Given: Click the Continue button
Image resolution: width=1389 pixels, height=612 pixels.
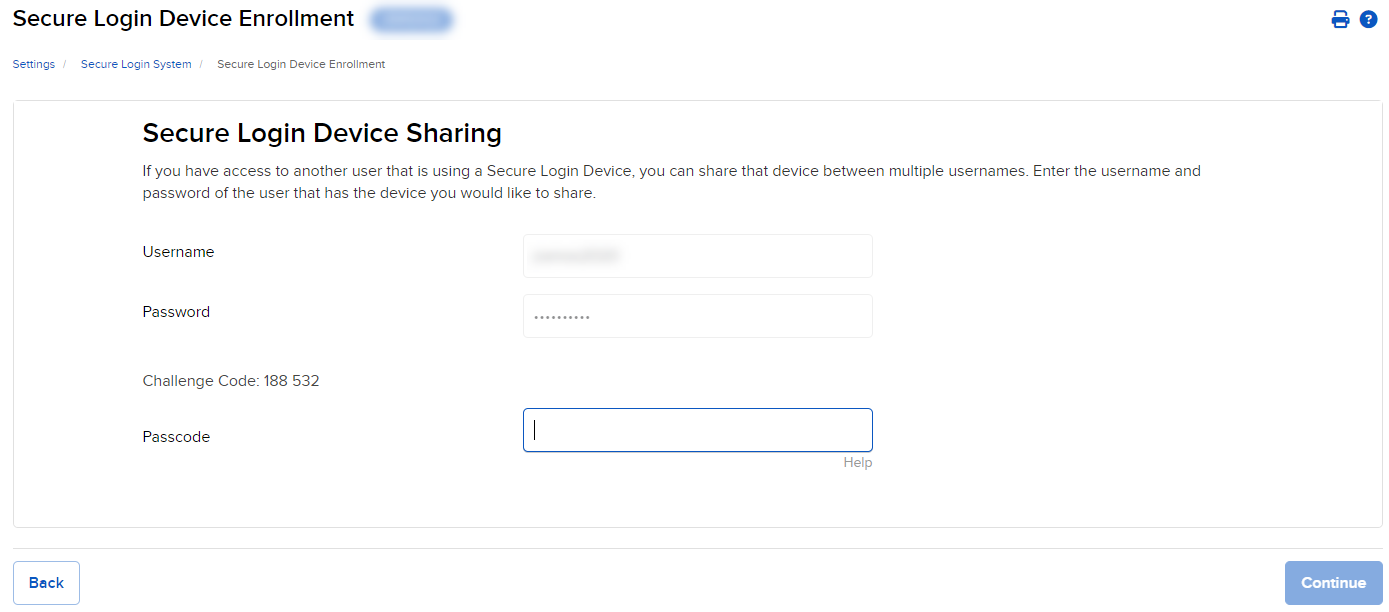Looking at the screenshot, I should pyautogui.click(x=1333, y=582).
